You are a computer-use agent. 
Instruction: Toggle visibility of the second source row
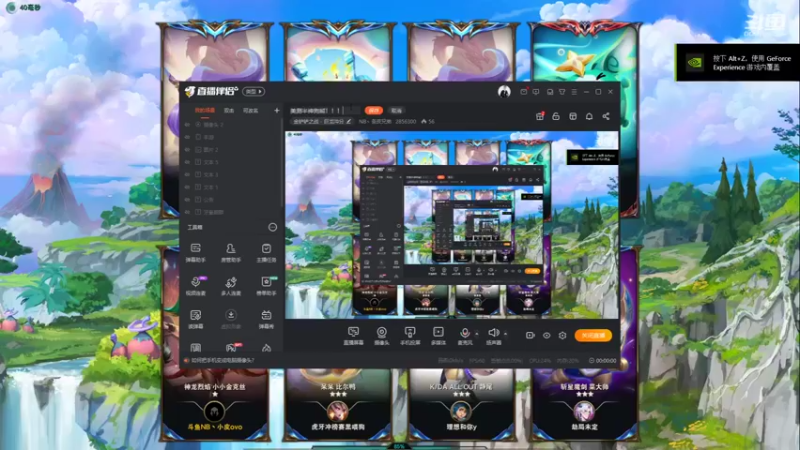pos(187,137)
